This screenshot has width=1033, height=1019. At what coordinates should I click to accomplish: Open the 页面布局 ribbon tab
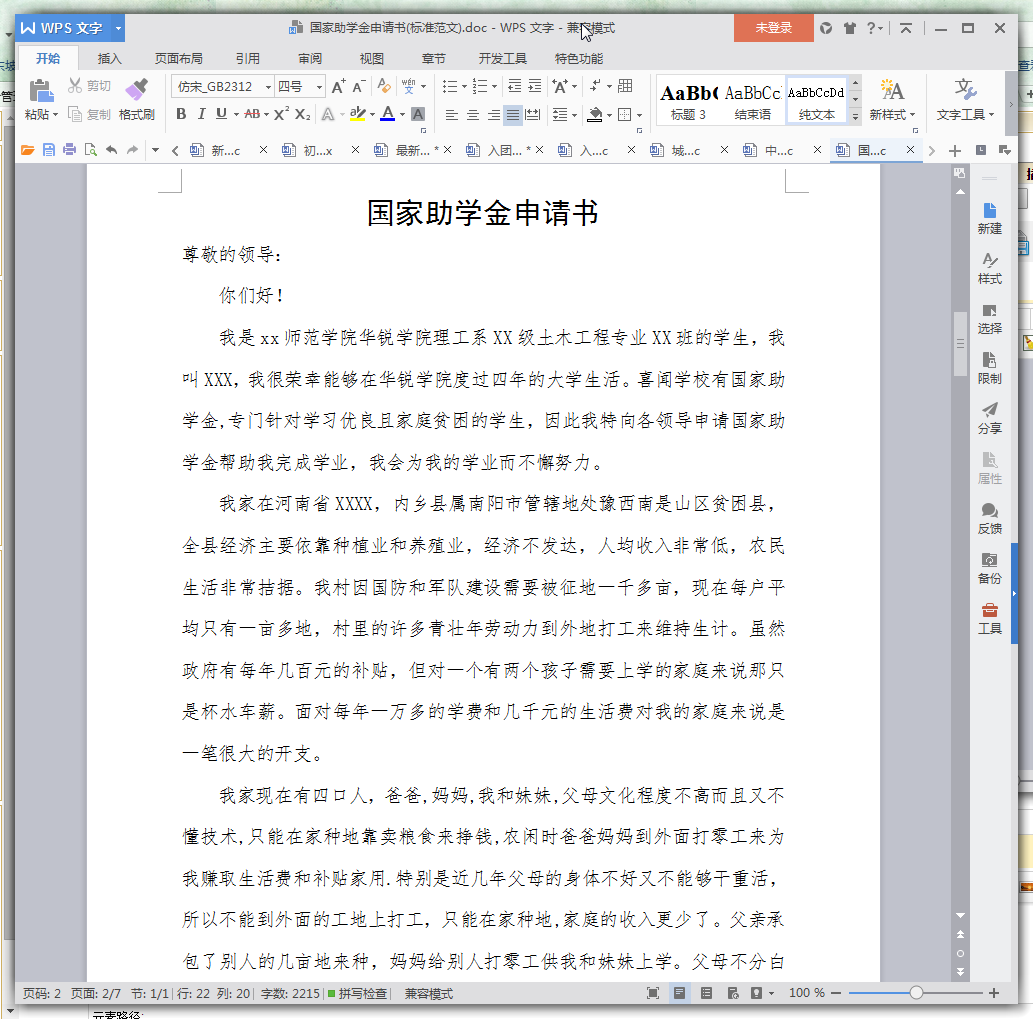pos(179,59)
